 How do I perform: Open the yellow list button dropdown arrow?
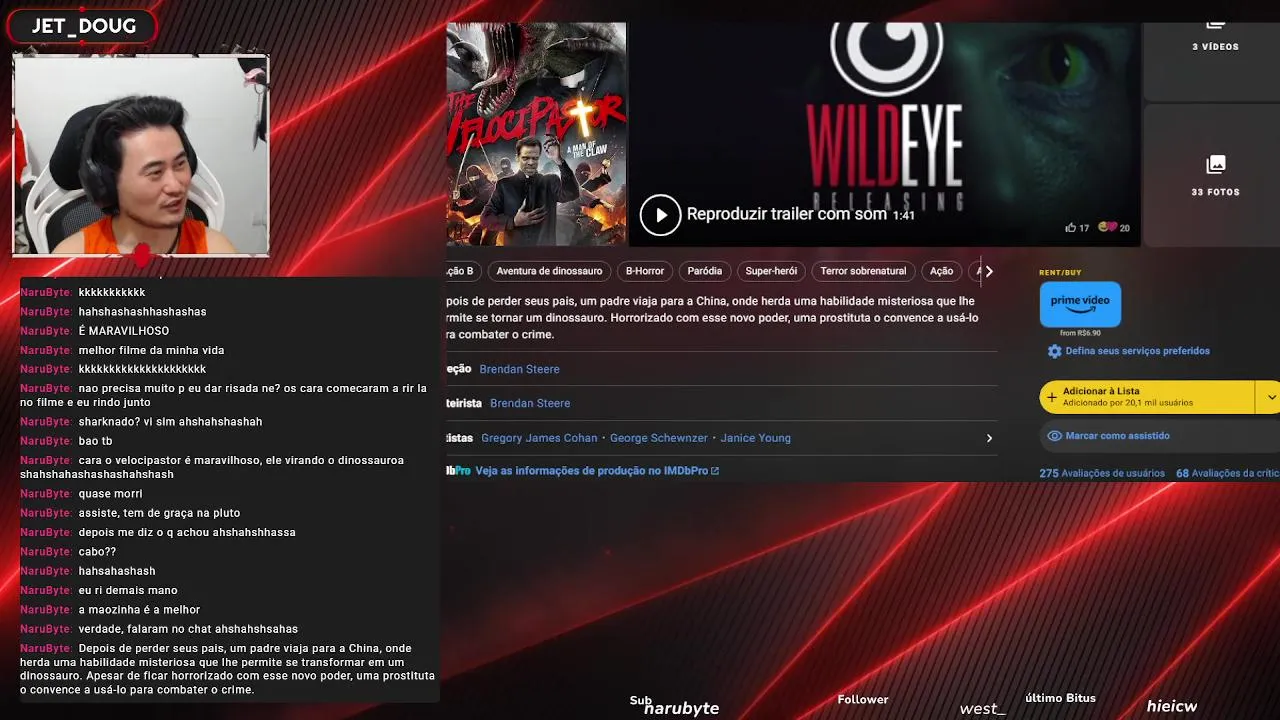click(1270, 397)
